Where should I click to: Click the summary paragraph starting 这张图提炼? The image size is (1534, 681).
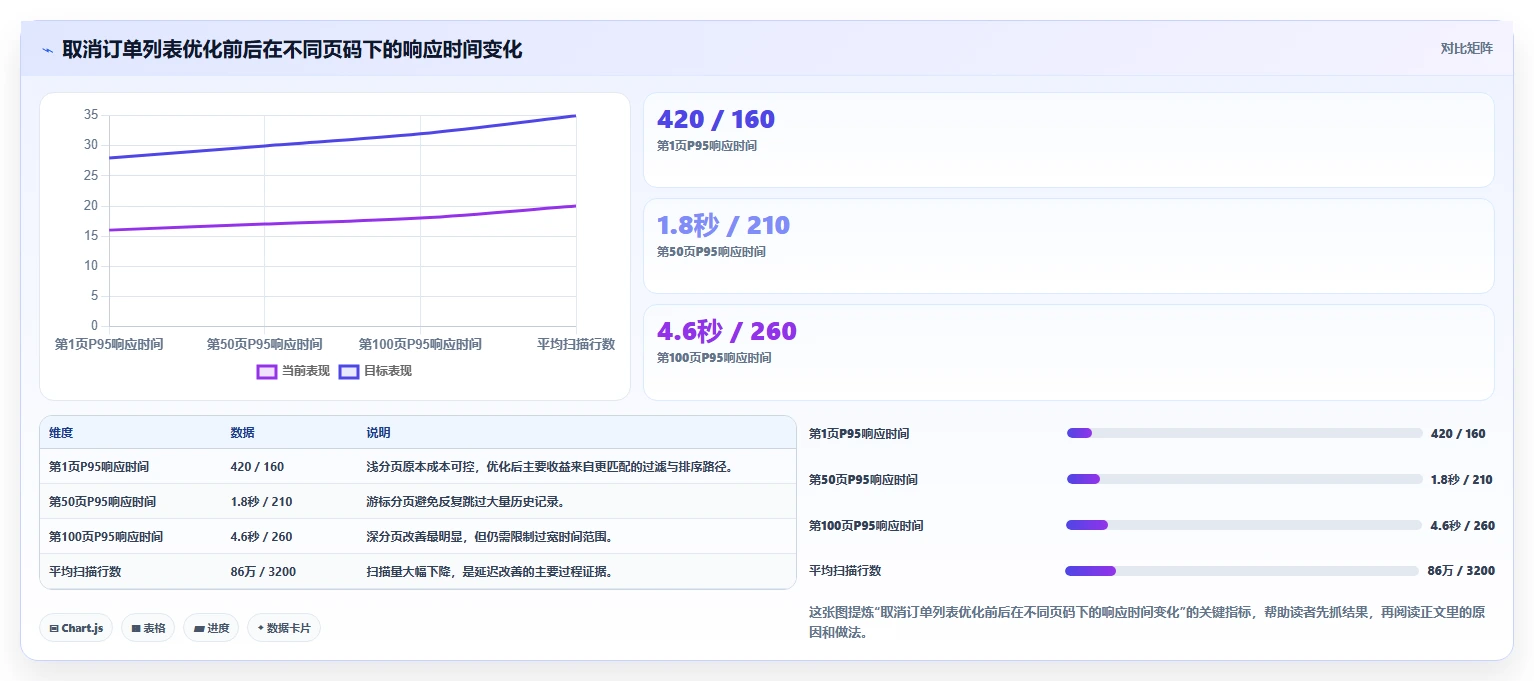[x=1147, y=622]
